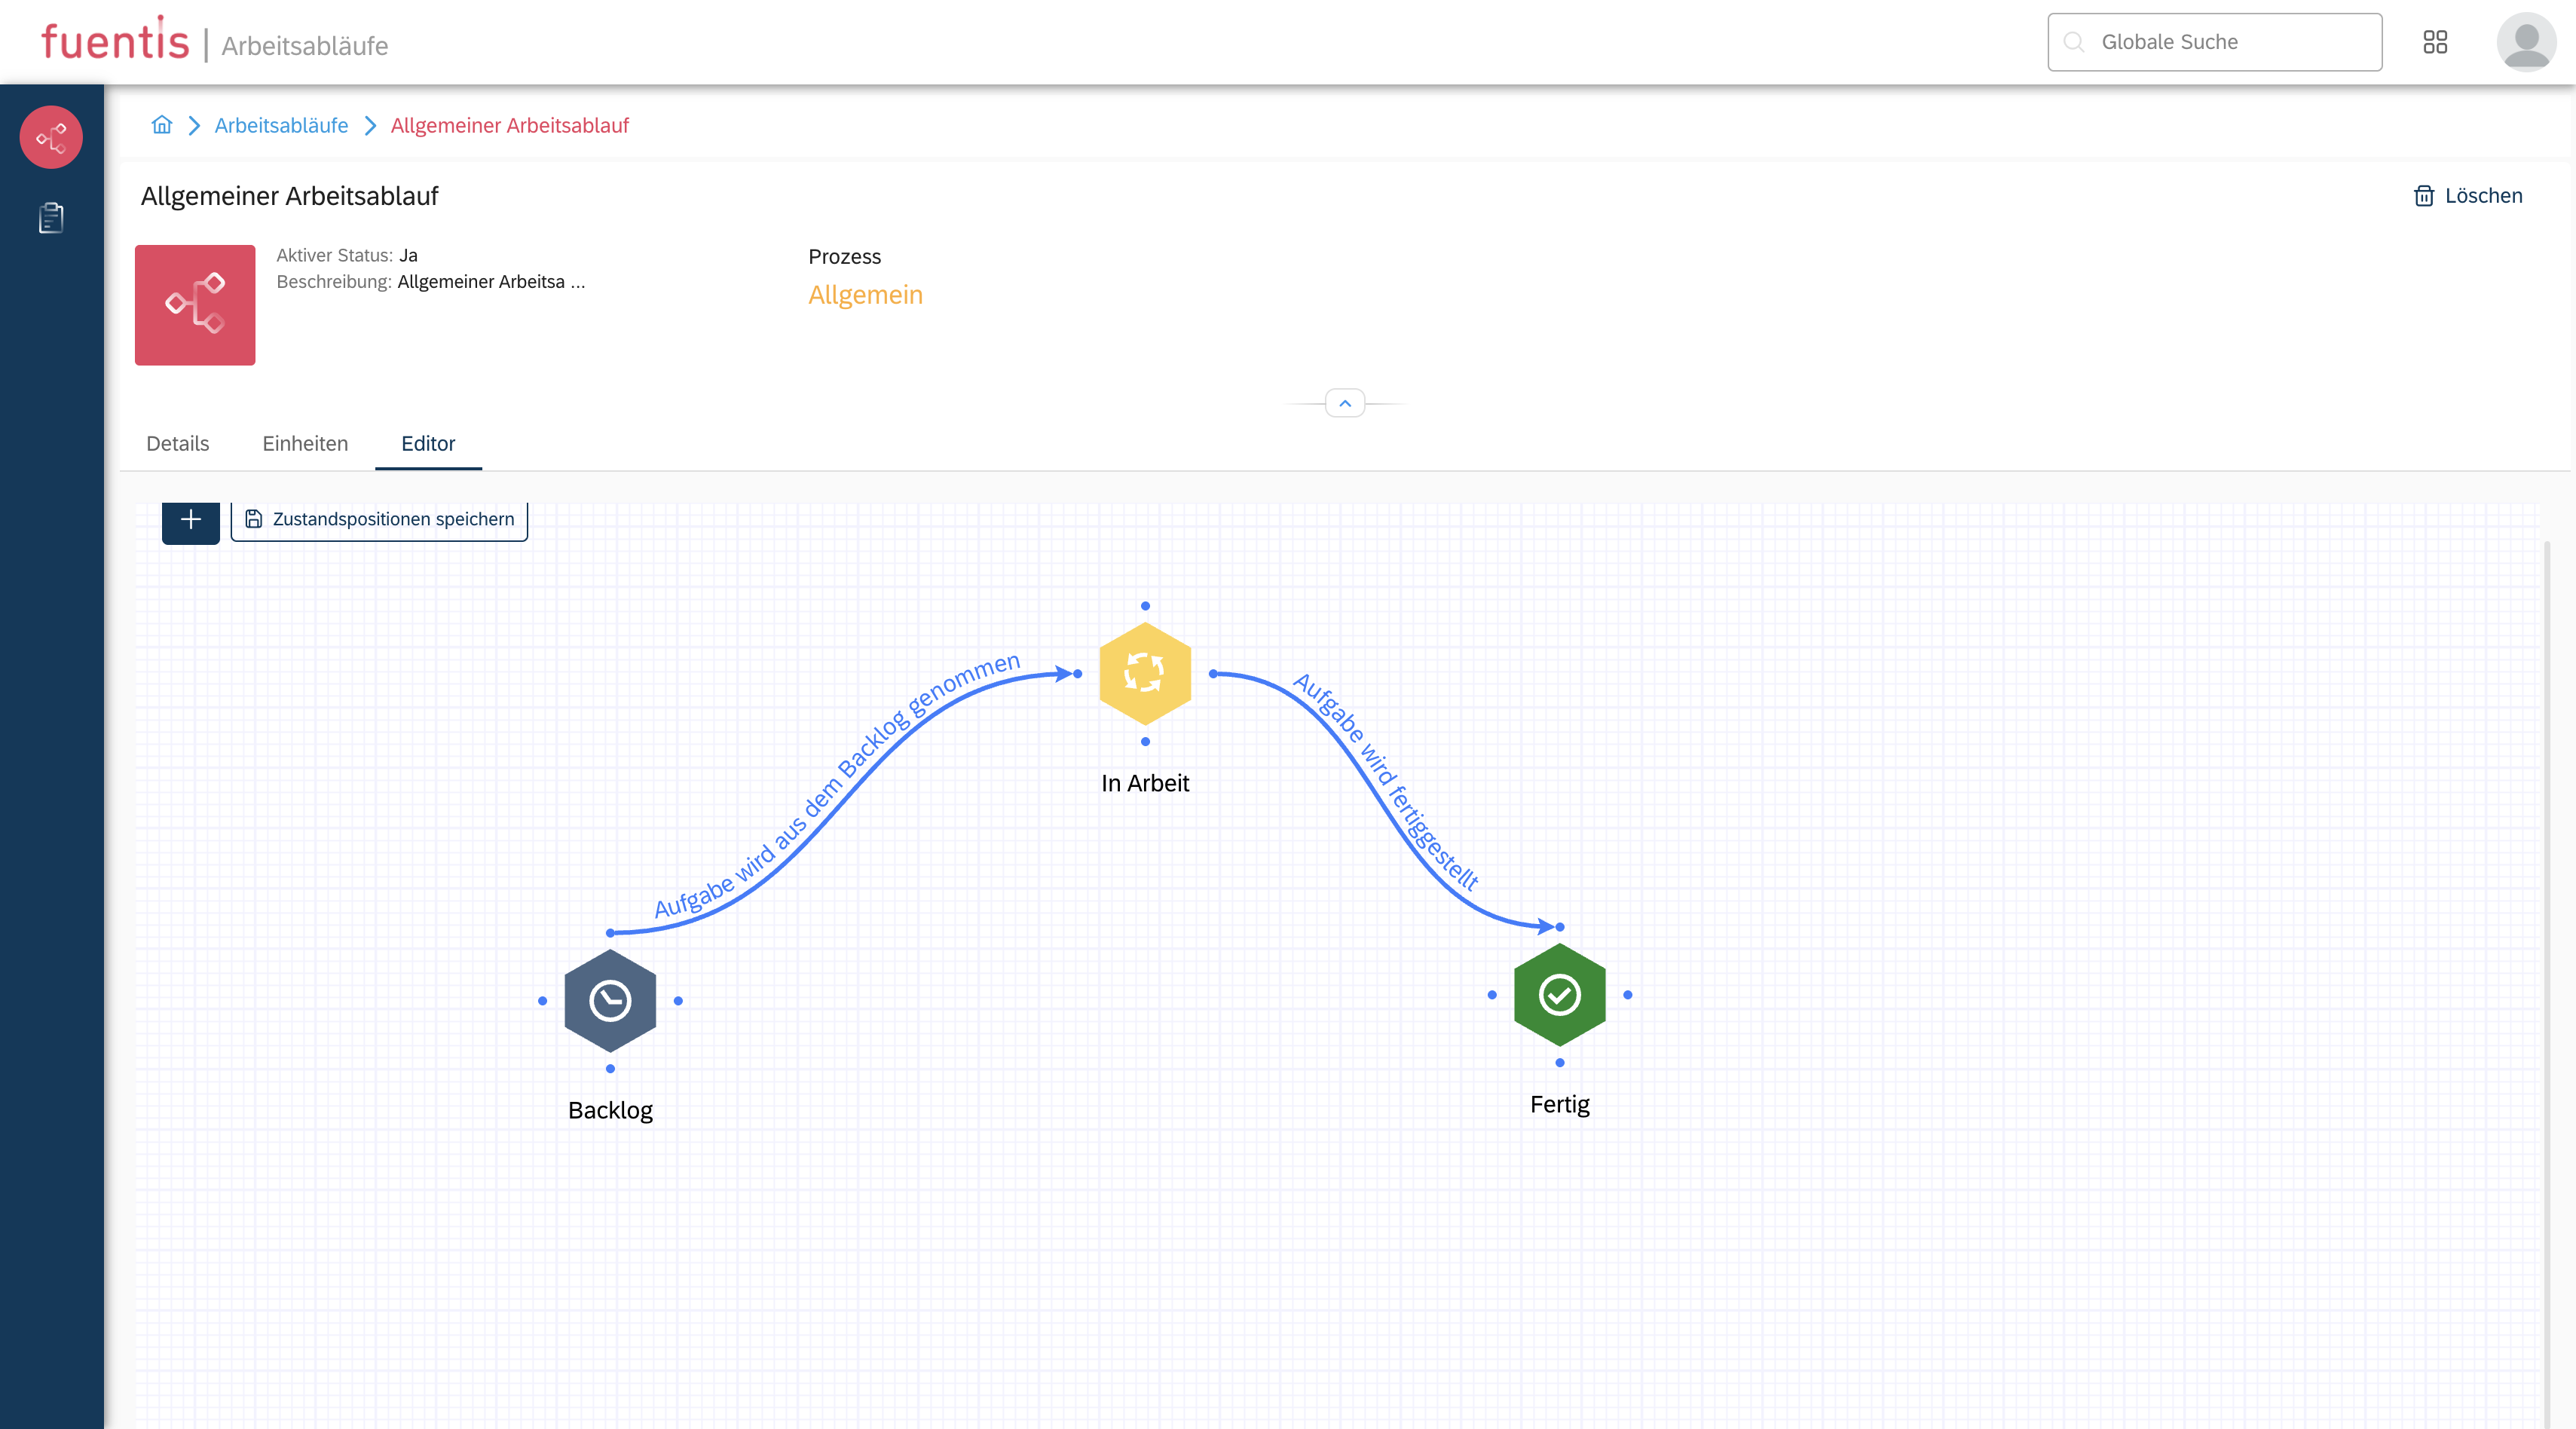Click Löschen to delete the workflow

[2468, 196]
